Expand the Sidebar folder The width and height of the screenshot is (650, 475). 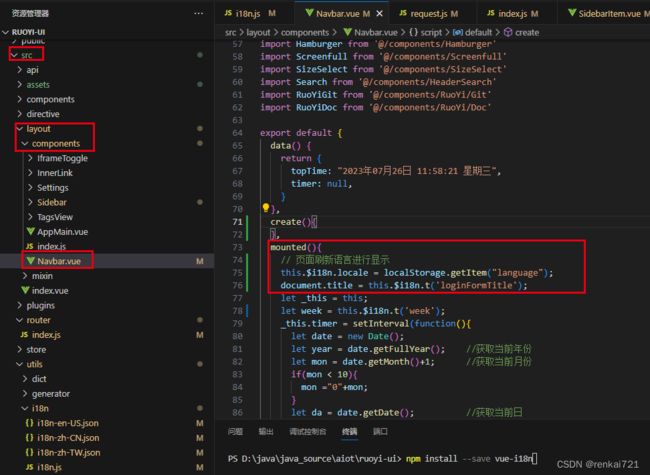[x=30, y=202]
